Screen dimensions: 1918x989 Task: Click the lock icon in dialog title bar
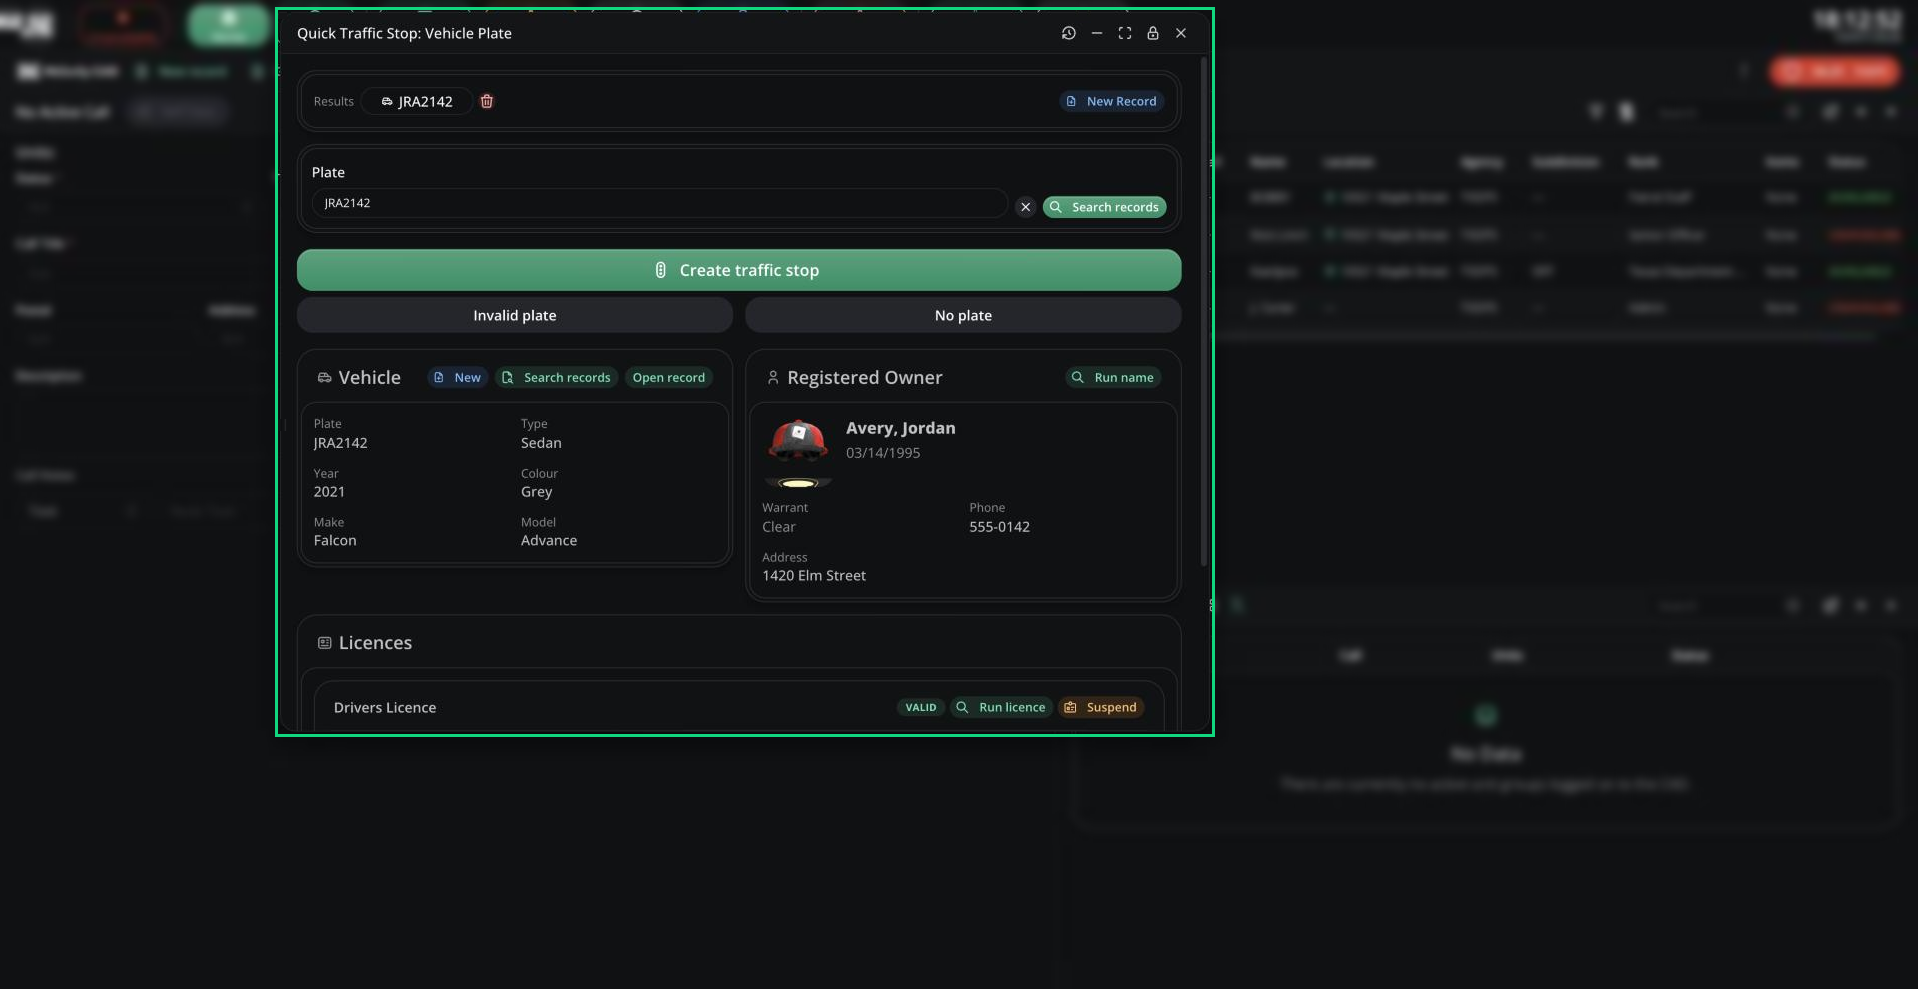pyautogui.click(x=1153, y=33)
